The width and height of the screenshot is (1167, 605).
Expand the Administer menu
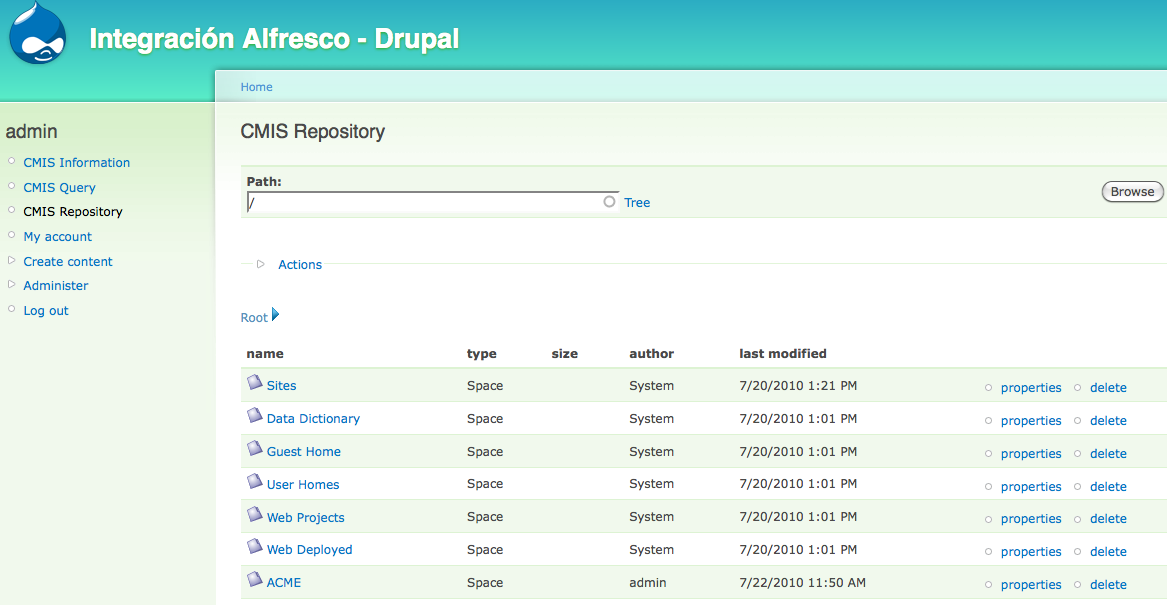point(11,284)
